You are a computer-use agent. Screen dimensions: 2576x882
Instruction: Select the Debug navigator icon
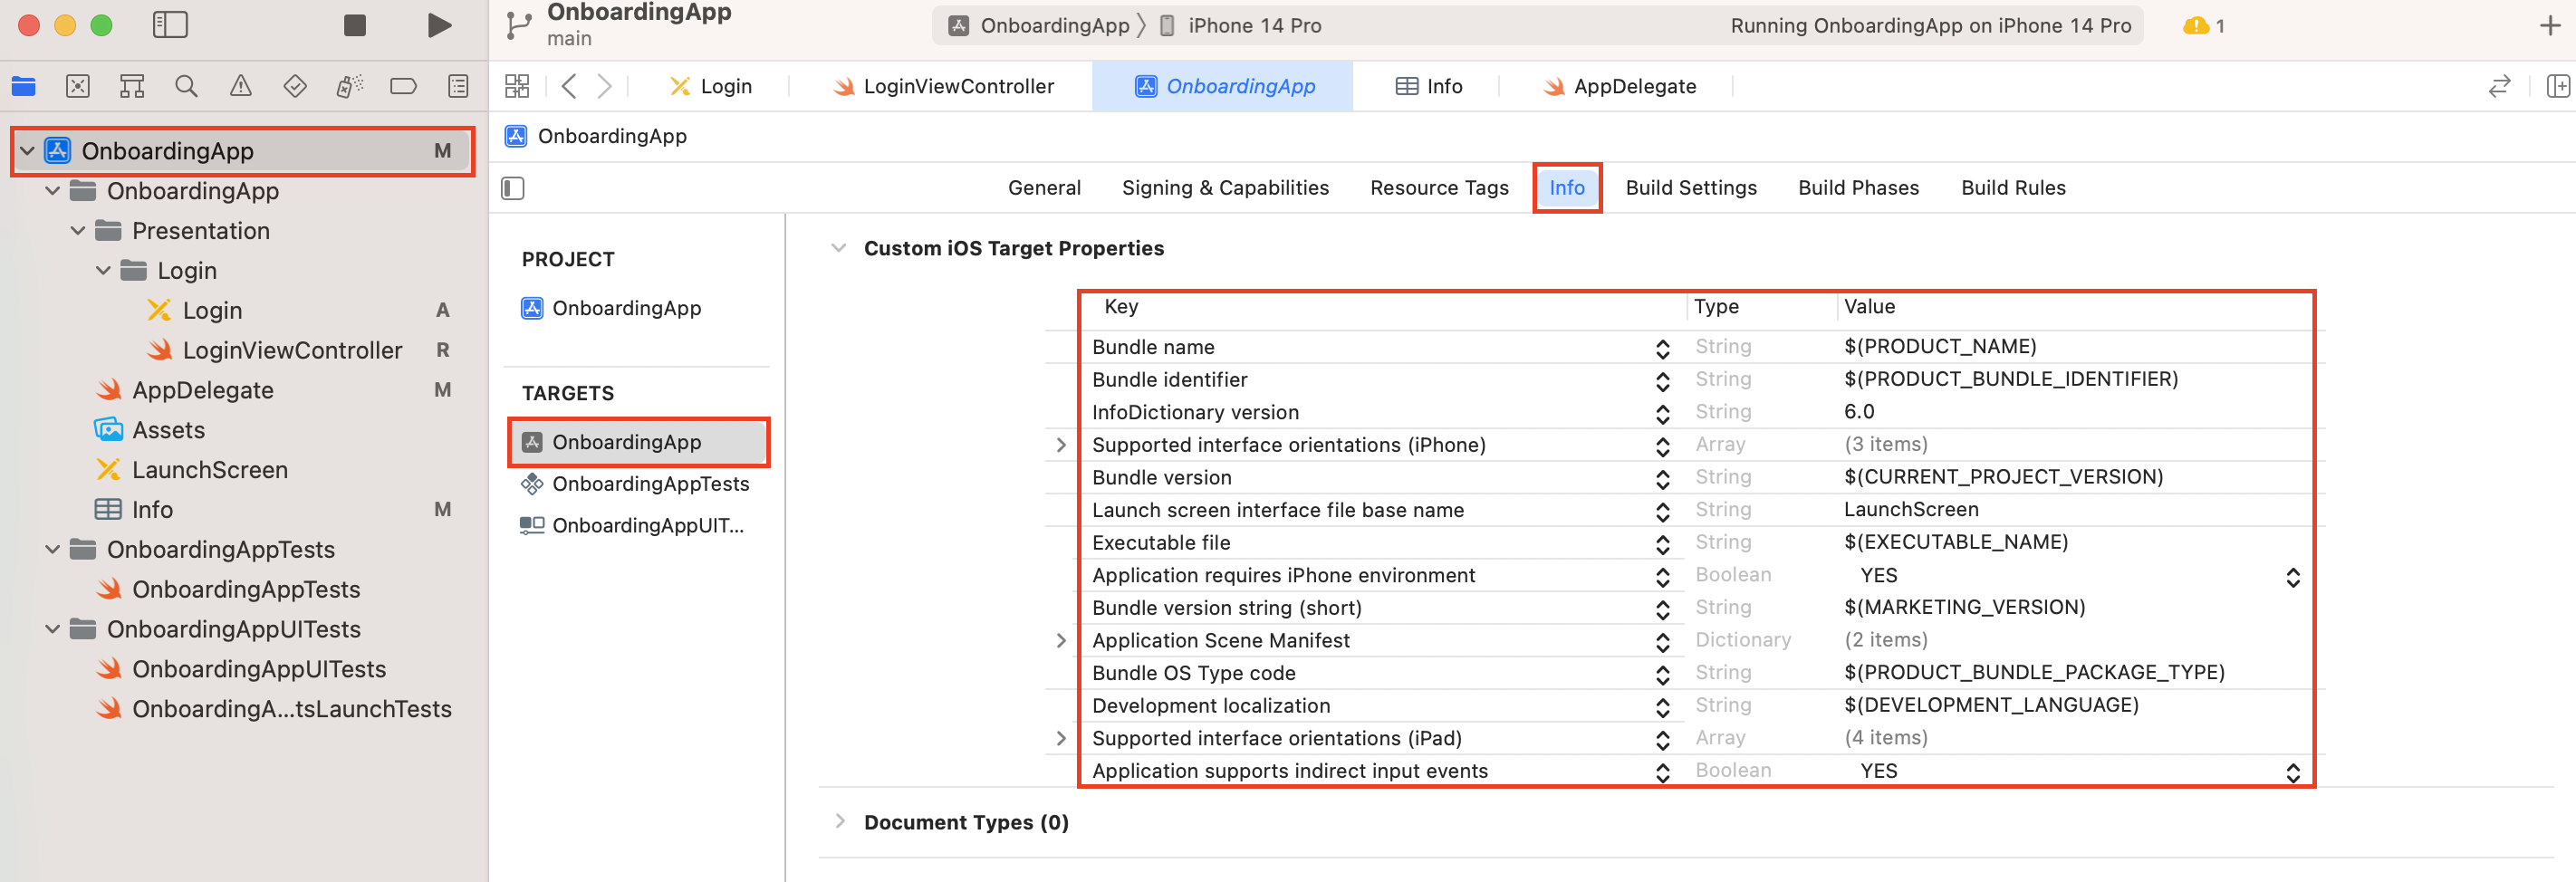coord(349,86)
